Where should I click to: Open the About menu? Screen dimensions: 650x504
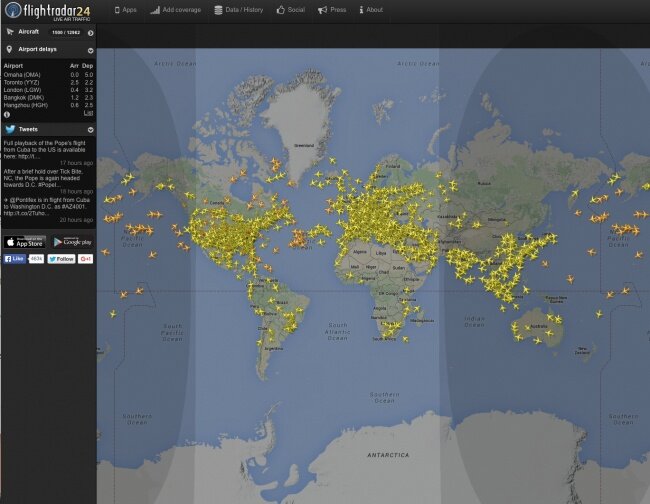point(371,10)
